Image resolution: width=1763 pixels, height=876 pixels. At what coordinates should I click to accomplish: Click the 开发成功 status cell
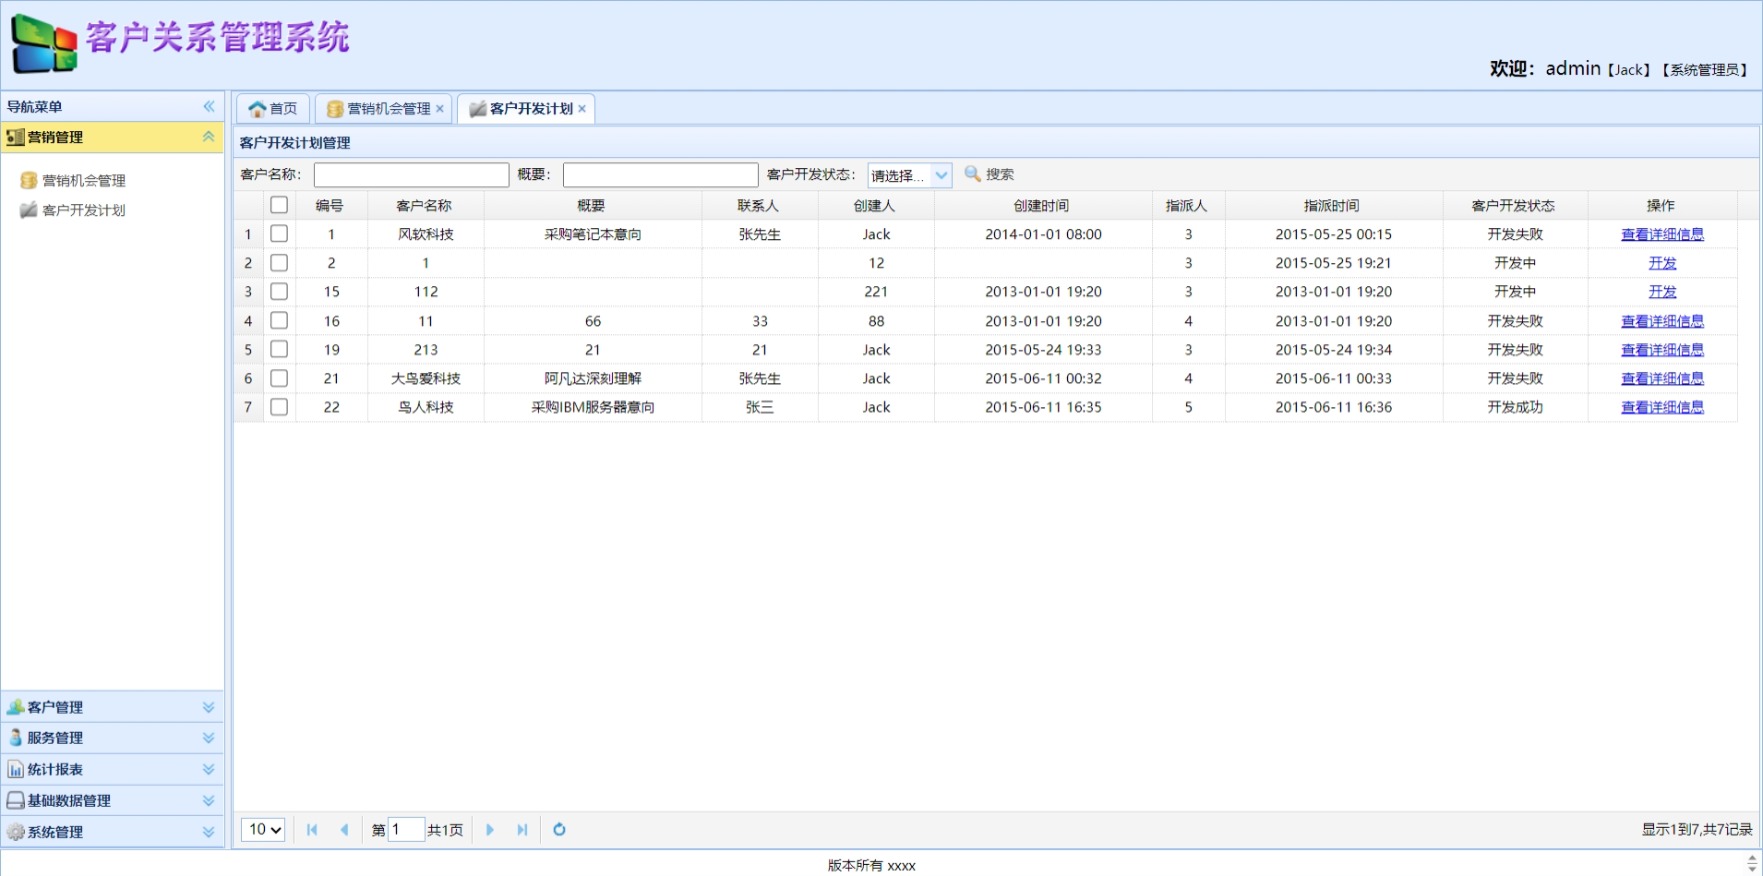coord(1515,407)
